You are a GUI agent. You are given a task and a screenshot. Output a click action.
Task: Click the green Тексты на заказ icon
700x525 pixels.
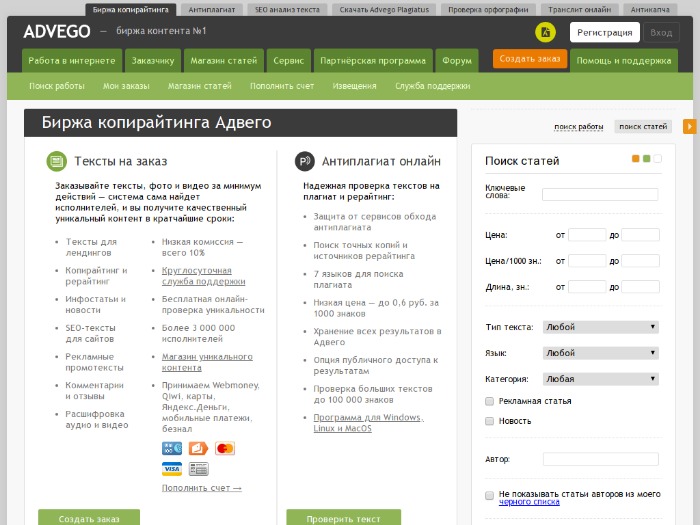pyautogui.click(x=57, y=161)
